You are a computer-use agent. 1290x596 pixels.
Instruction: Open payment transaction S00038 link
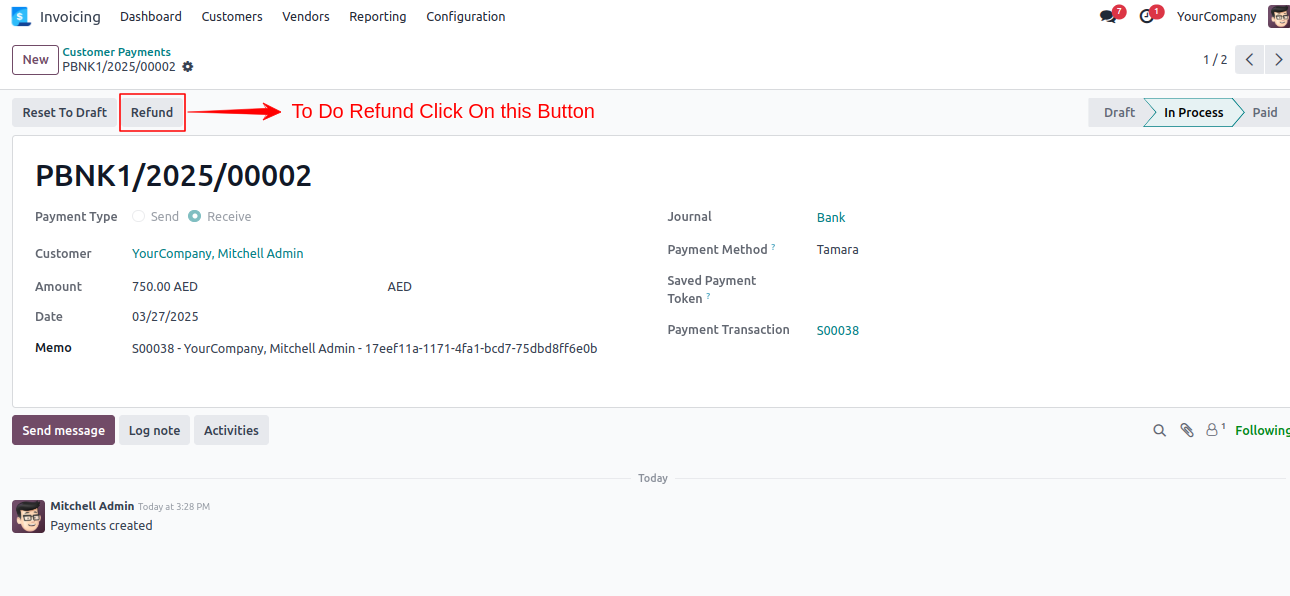(x=838, y=330)
